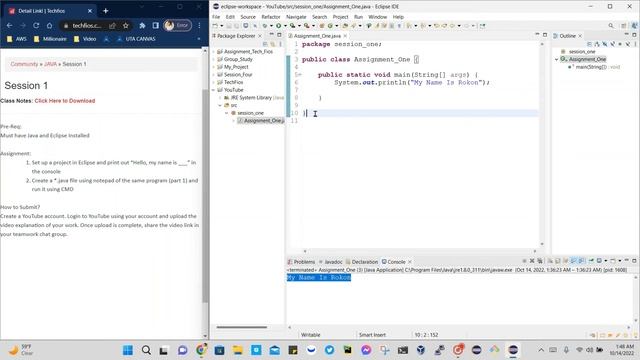
Task: Select the session_one package in Package Explorer
Action: [x=247, y=113]
